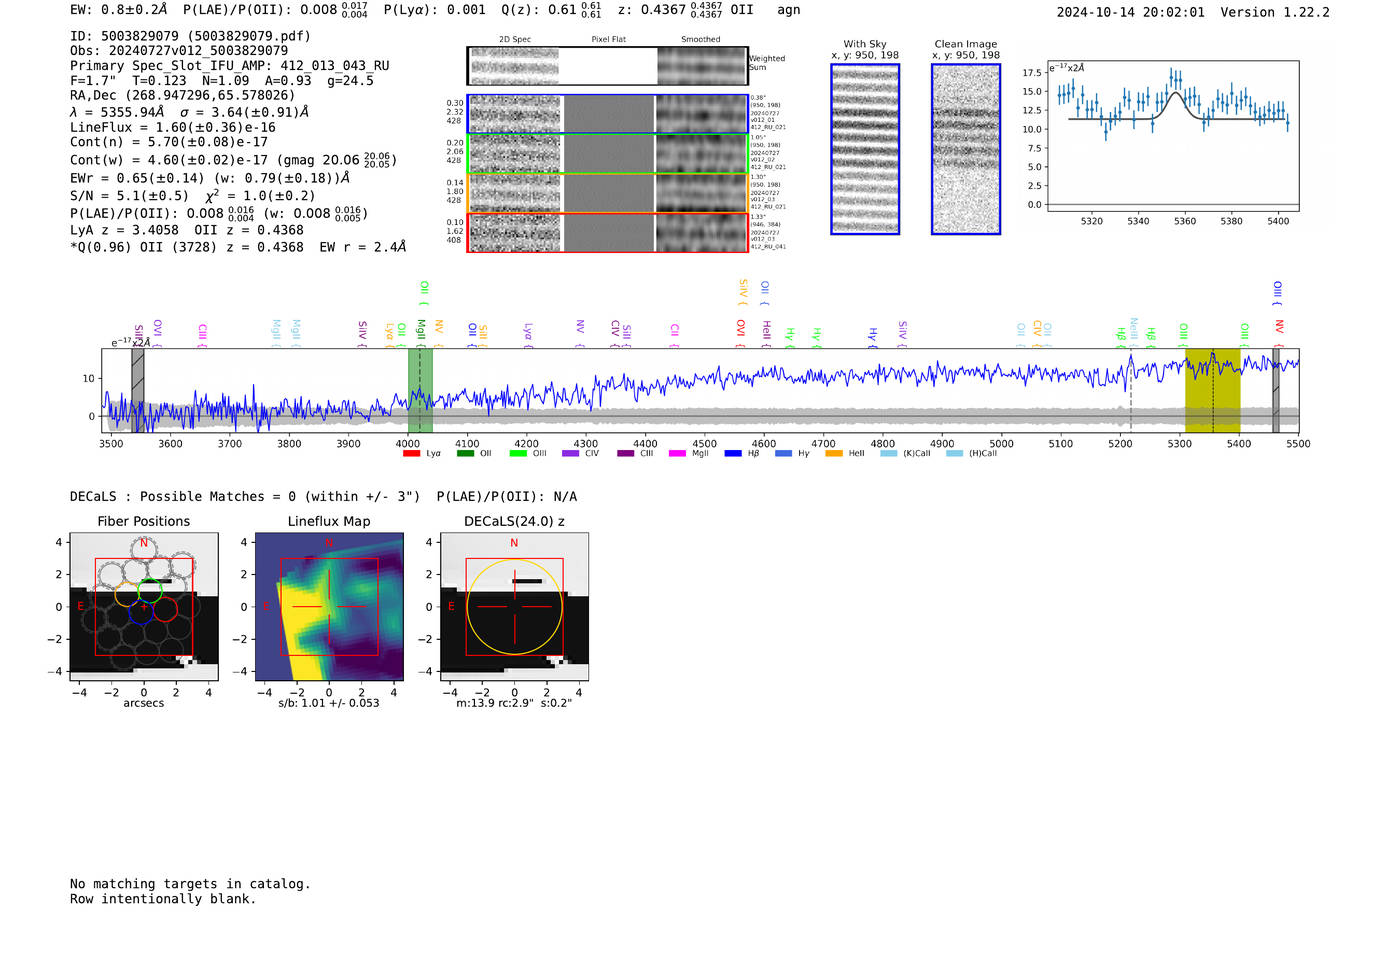The width and height of the screenshot is (1400, 953).
Task: Click the HeII orange legend swatch
Action: (x=834, y=454)
